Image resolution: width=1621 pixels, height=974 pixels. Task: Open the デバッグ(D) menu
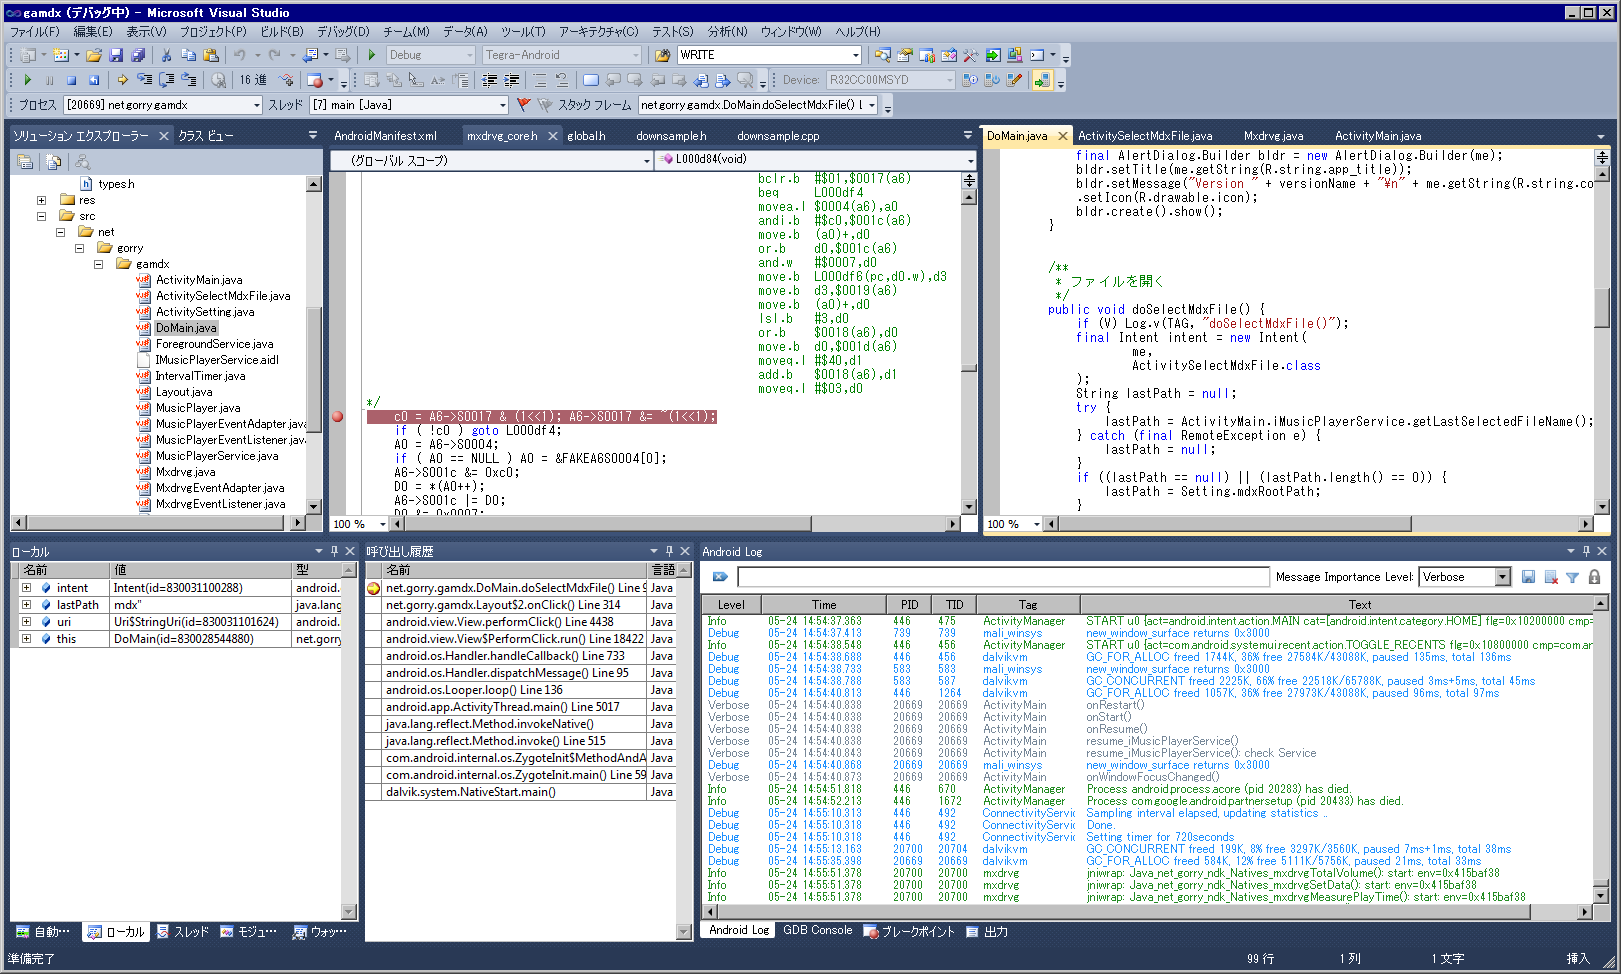click(343, 32)
